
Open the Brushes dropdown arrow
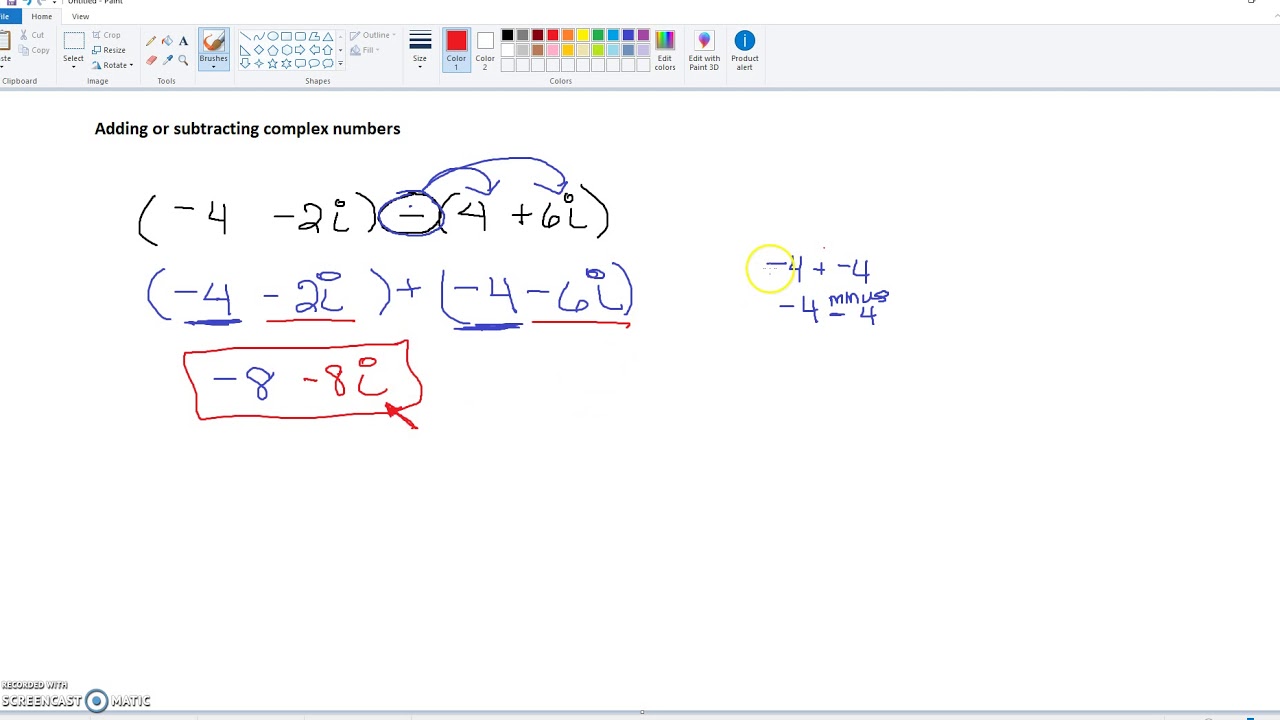click(x=213, y=67)
